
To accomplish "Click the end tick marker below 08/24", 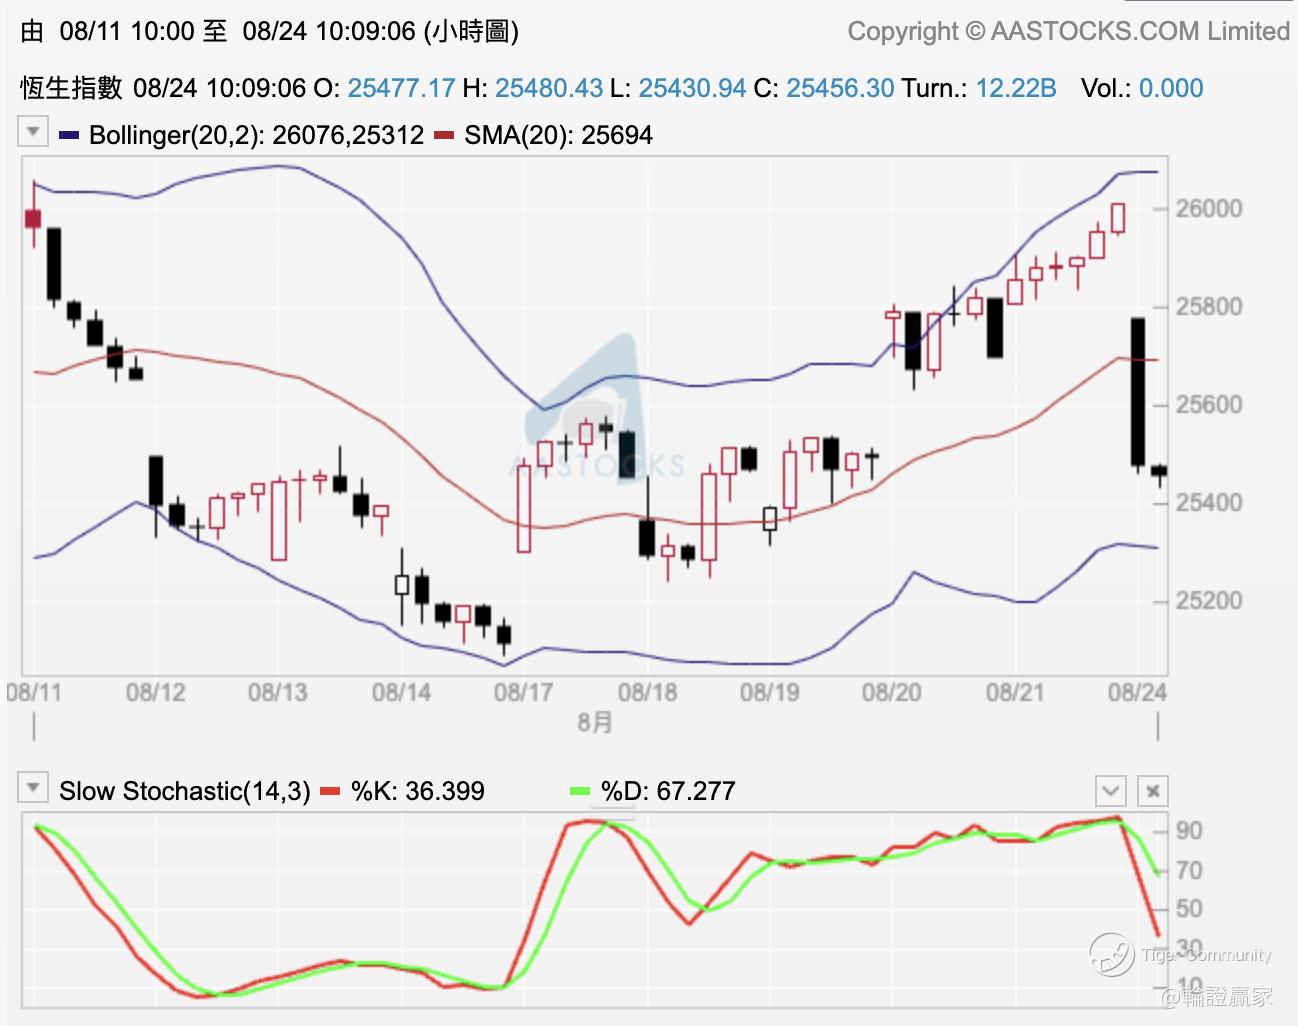I will click(1158, 727).
